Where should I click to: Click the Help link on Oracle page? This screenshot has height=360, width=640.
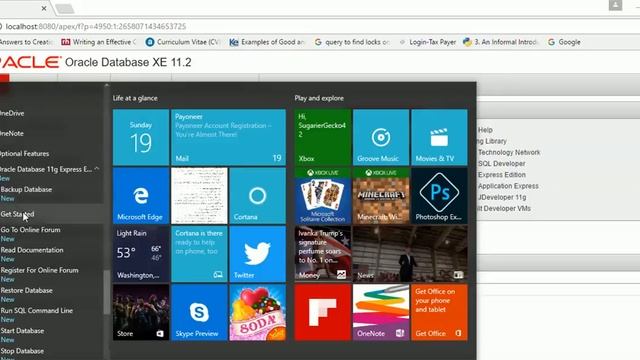click(x=485, y=130)
